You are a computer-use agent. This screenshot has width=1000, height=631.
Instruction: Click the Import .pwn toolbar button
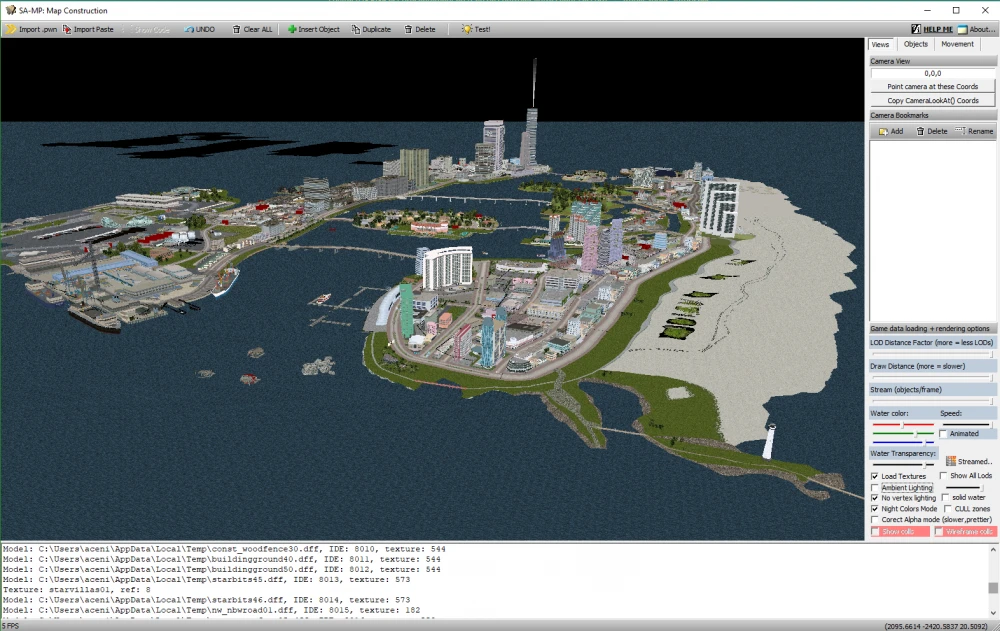click(x=31, y=29)
